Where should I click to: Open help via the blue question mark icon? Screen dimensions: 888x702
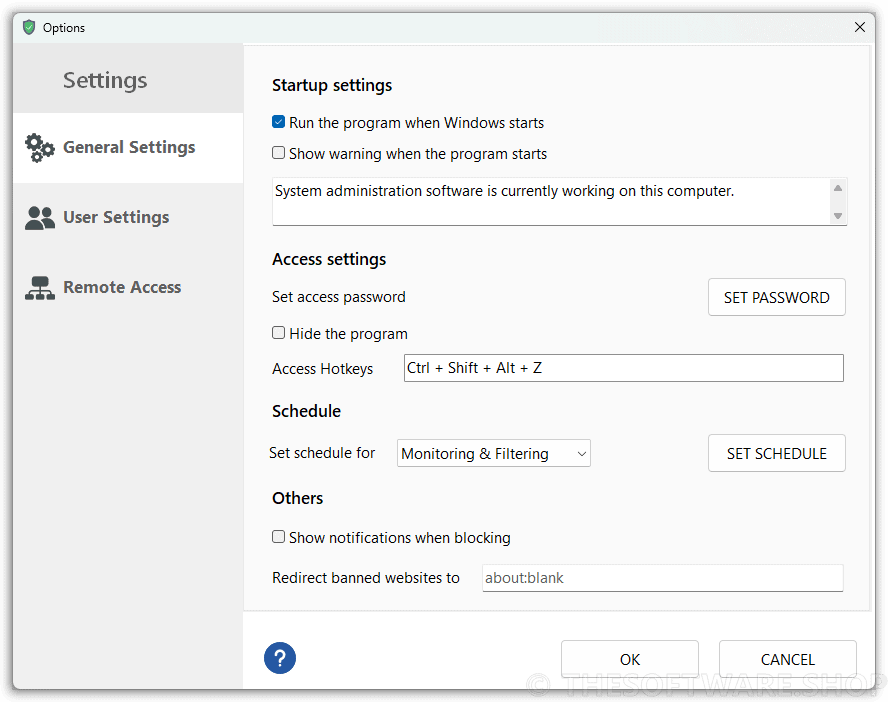pyautogui.click(x=280, y=658)
